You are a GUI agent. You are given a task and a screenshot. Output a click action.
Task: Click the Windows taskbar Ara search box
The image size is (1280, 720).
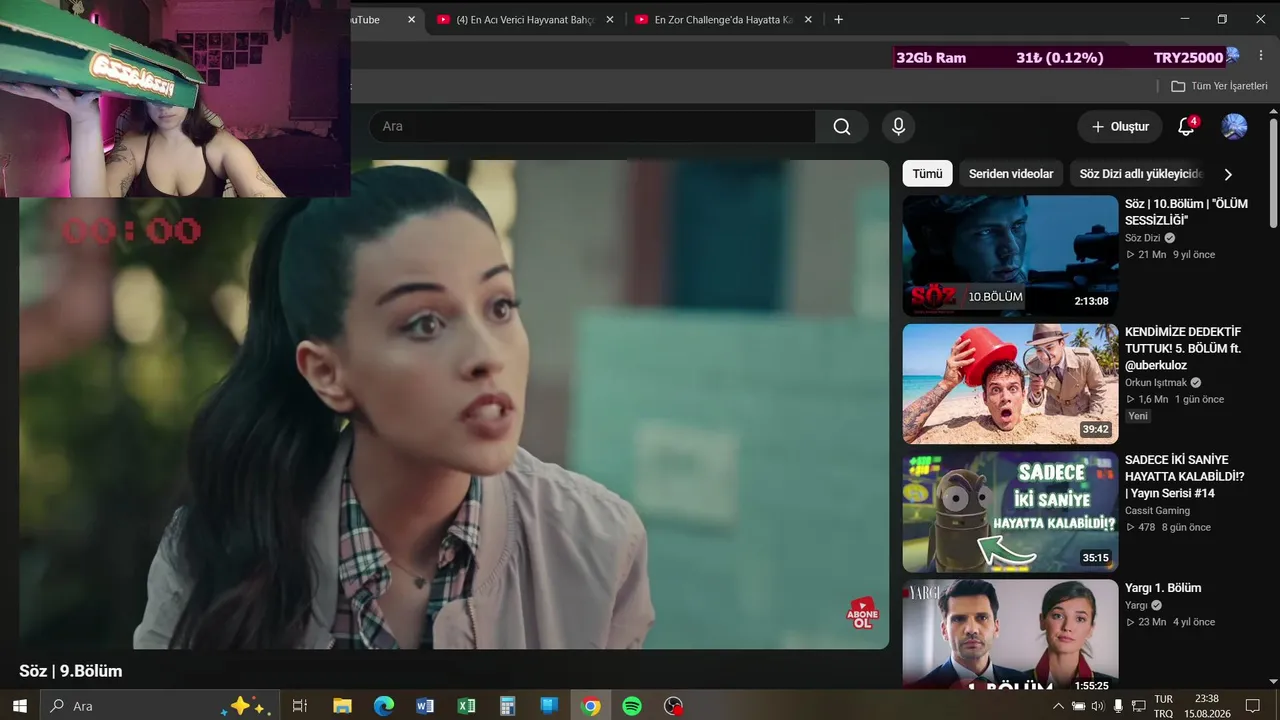[x=158, y=706]
